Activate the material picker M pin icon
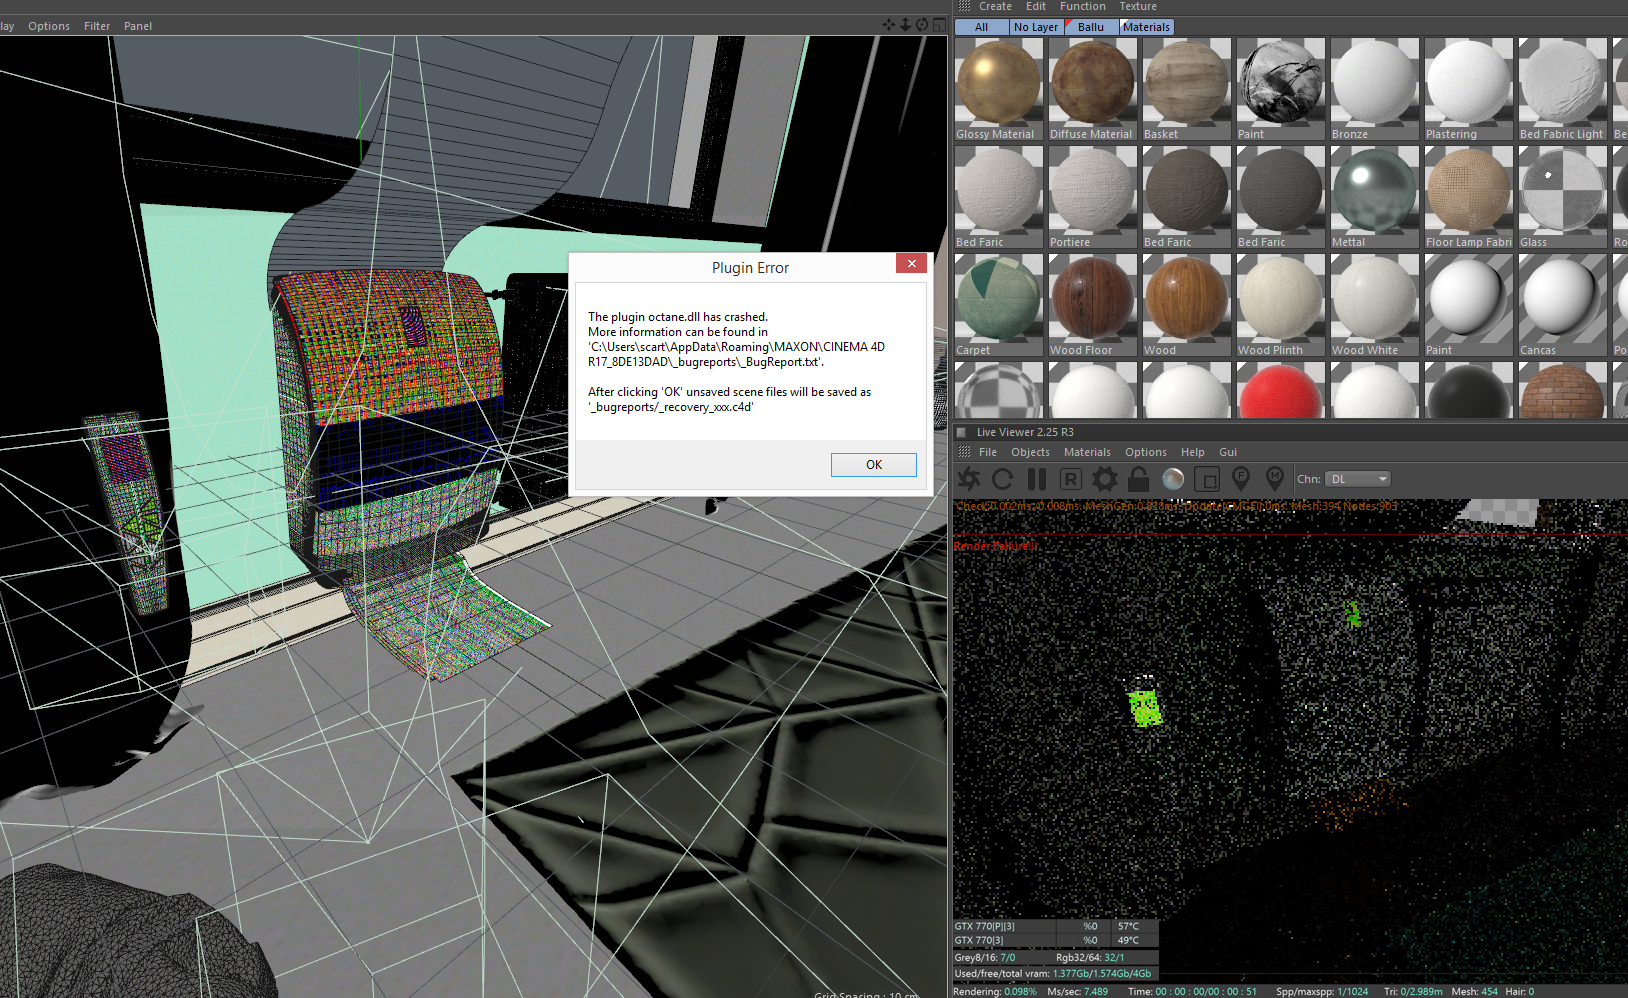This screenshot has width=1628, height=998. tap(1275, 478)
